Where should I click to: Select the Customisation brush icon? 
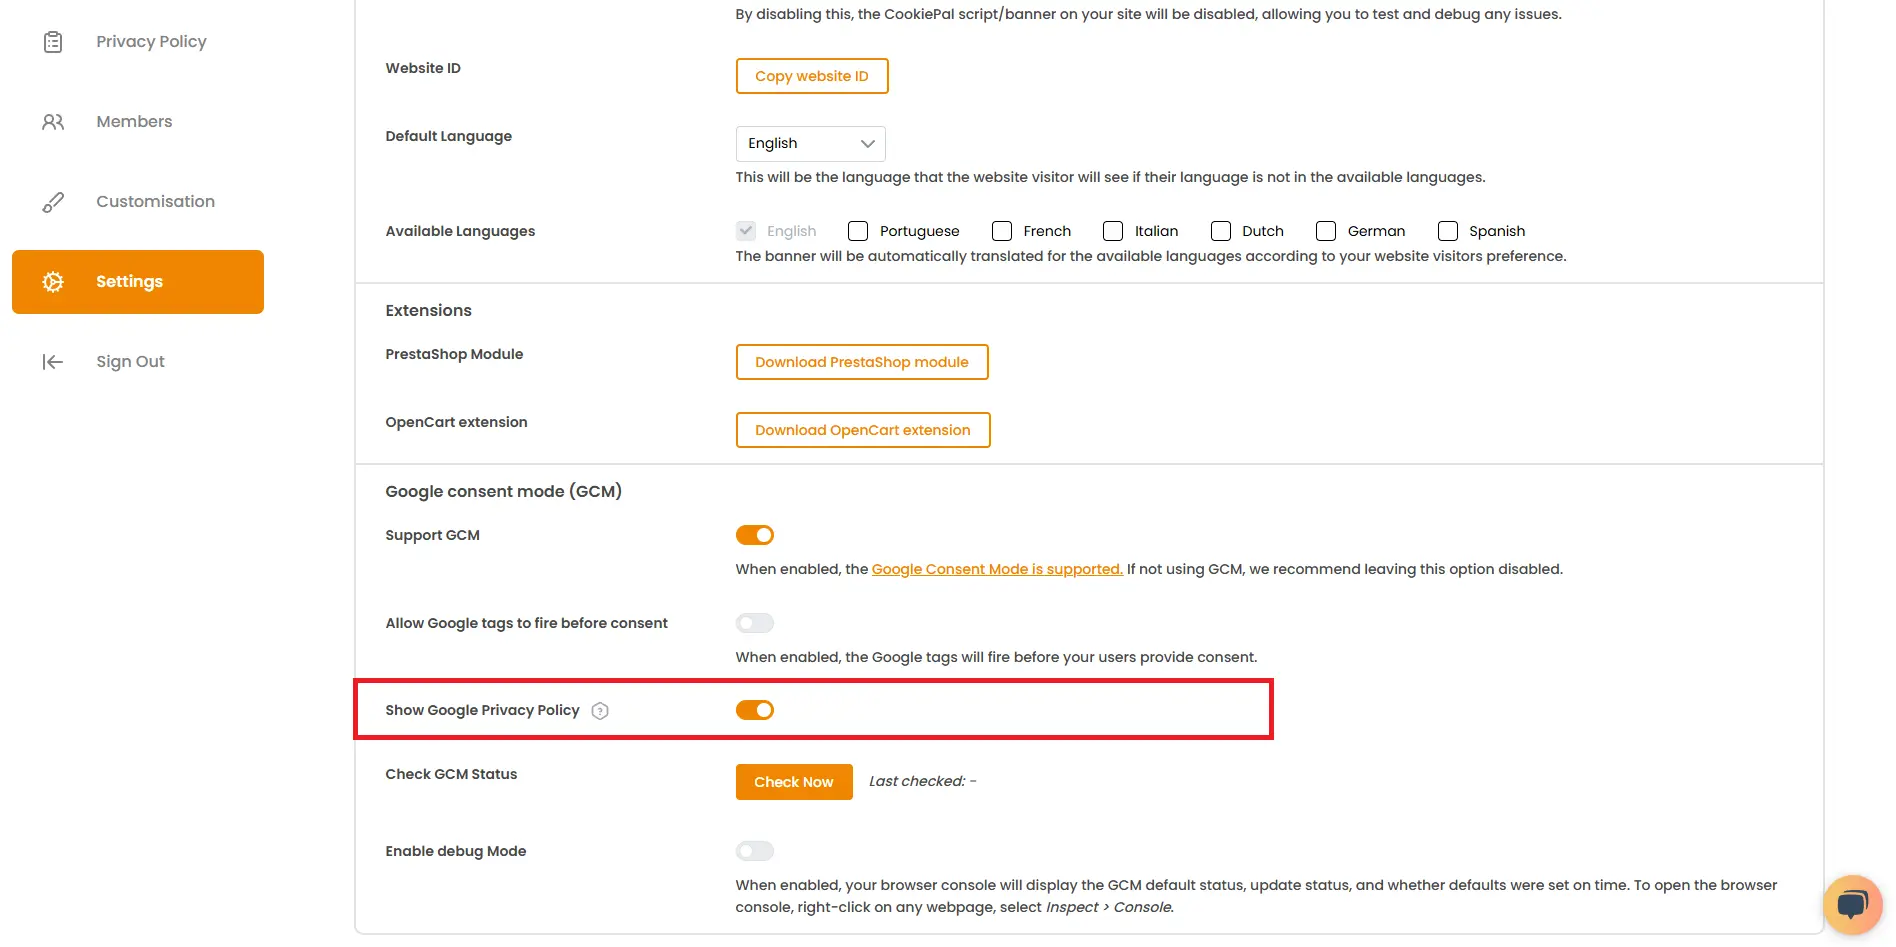point(52,201)
